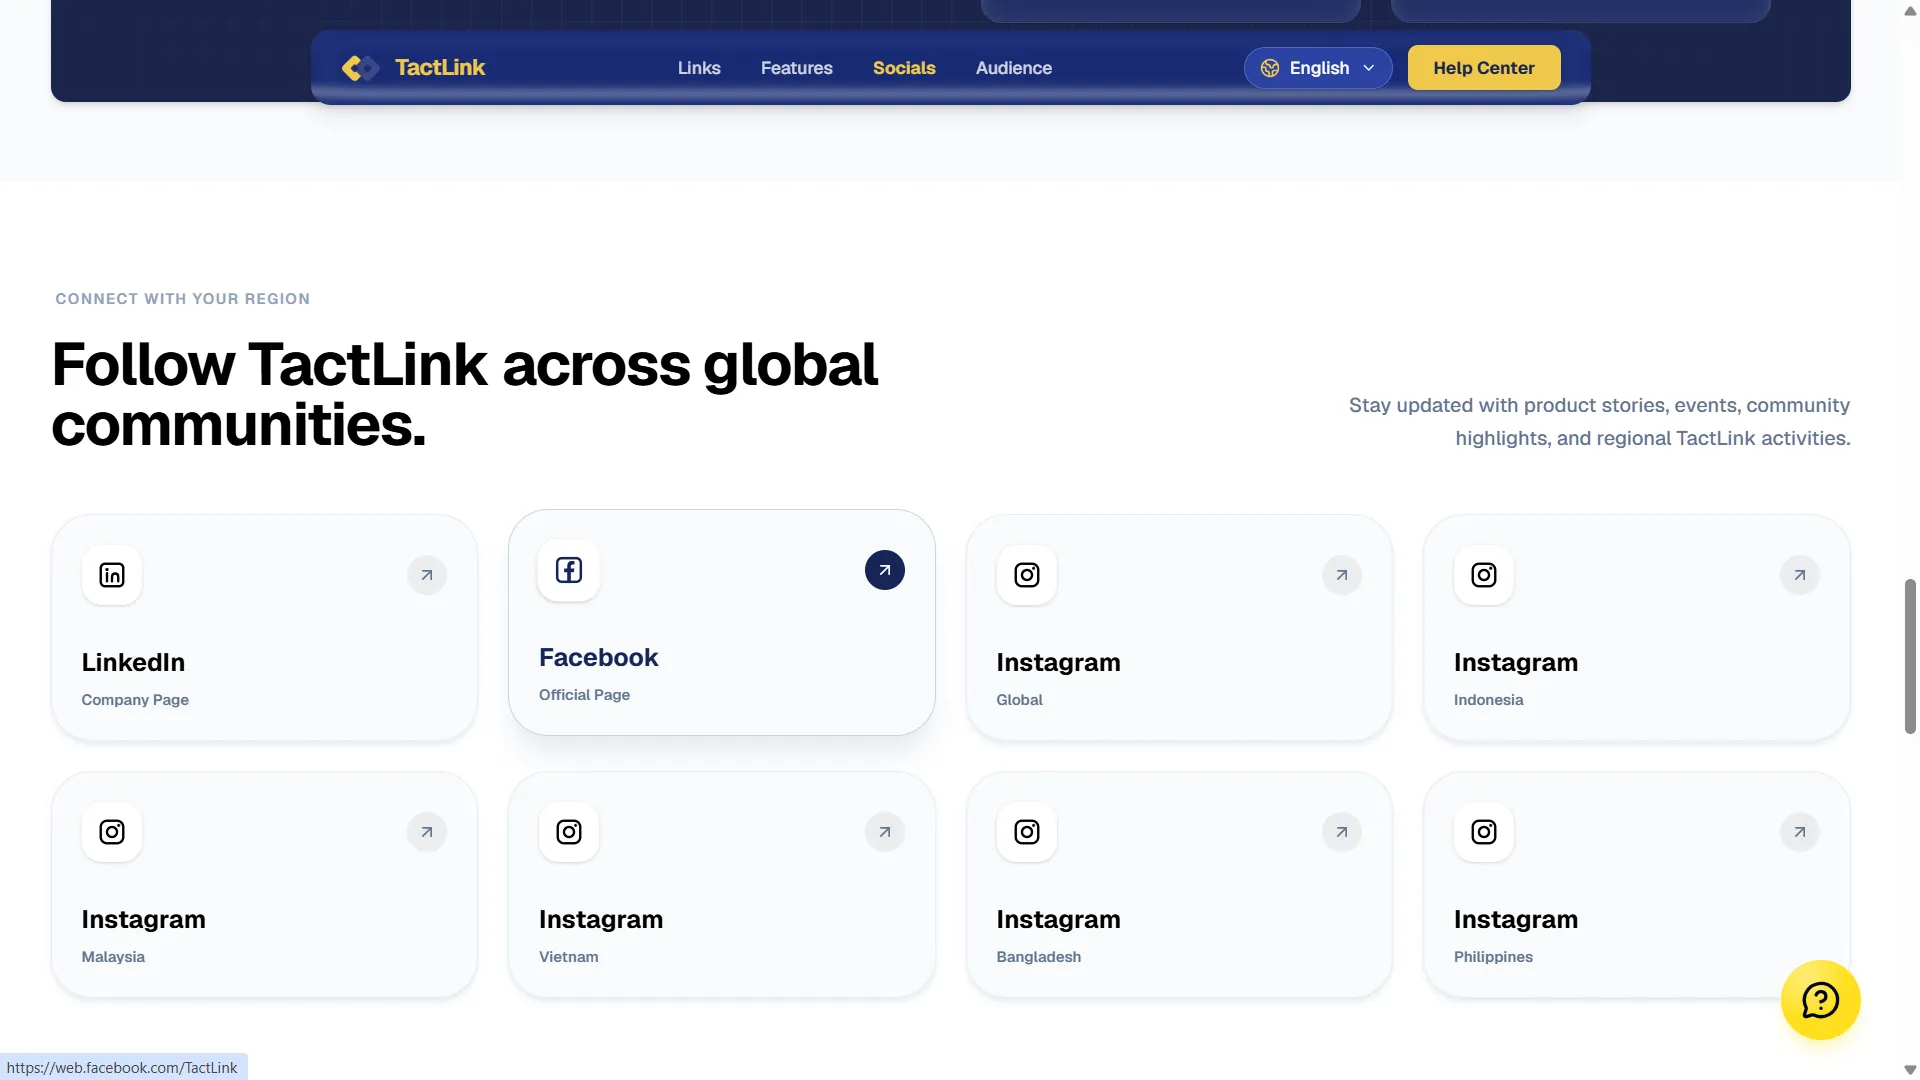The image size is (1920, 1080).
Task: Open the TactLink brand name link
Action: point(440,67)
